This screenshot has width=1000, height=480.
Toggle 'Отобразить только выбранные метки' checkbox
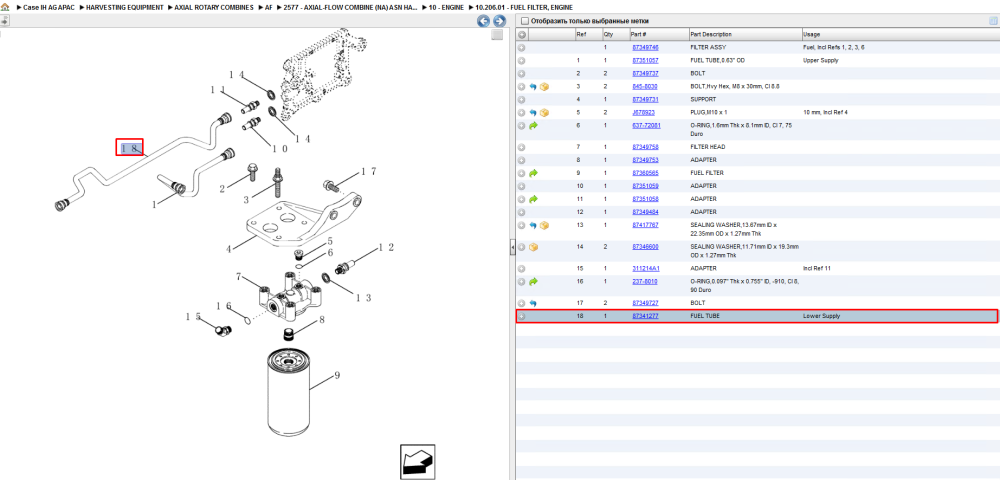coord(524,21)
